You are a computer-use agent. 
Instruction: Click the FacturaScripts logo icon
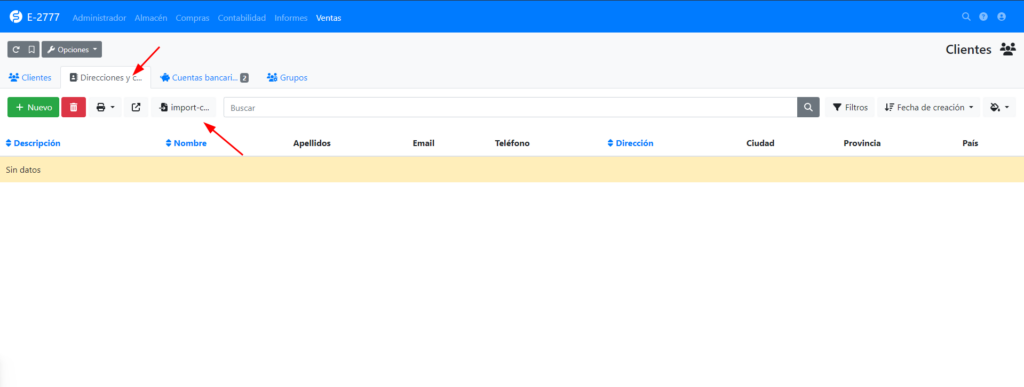pyautogui.click(x=16, y=17)
